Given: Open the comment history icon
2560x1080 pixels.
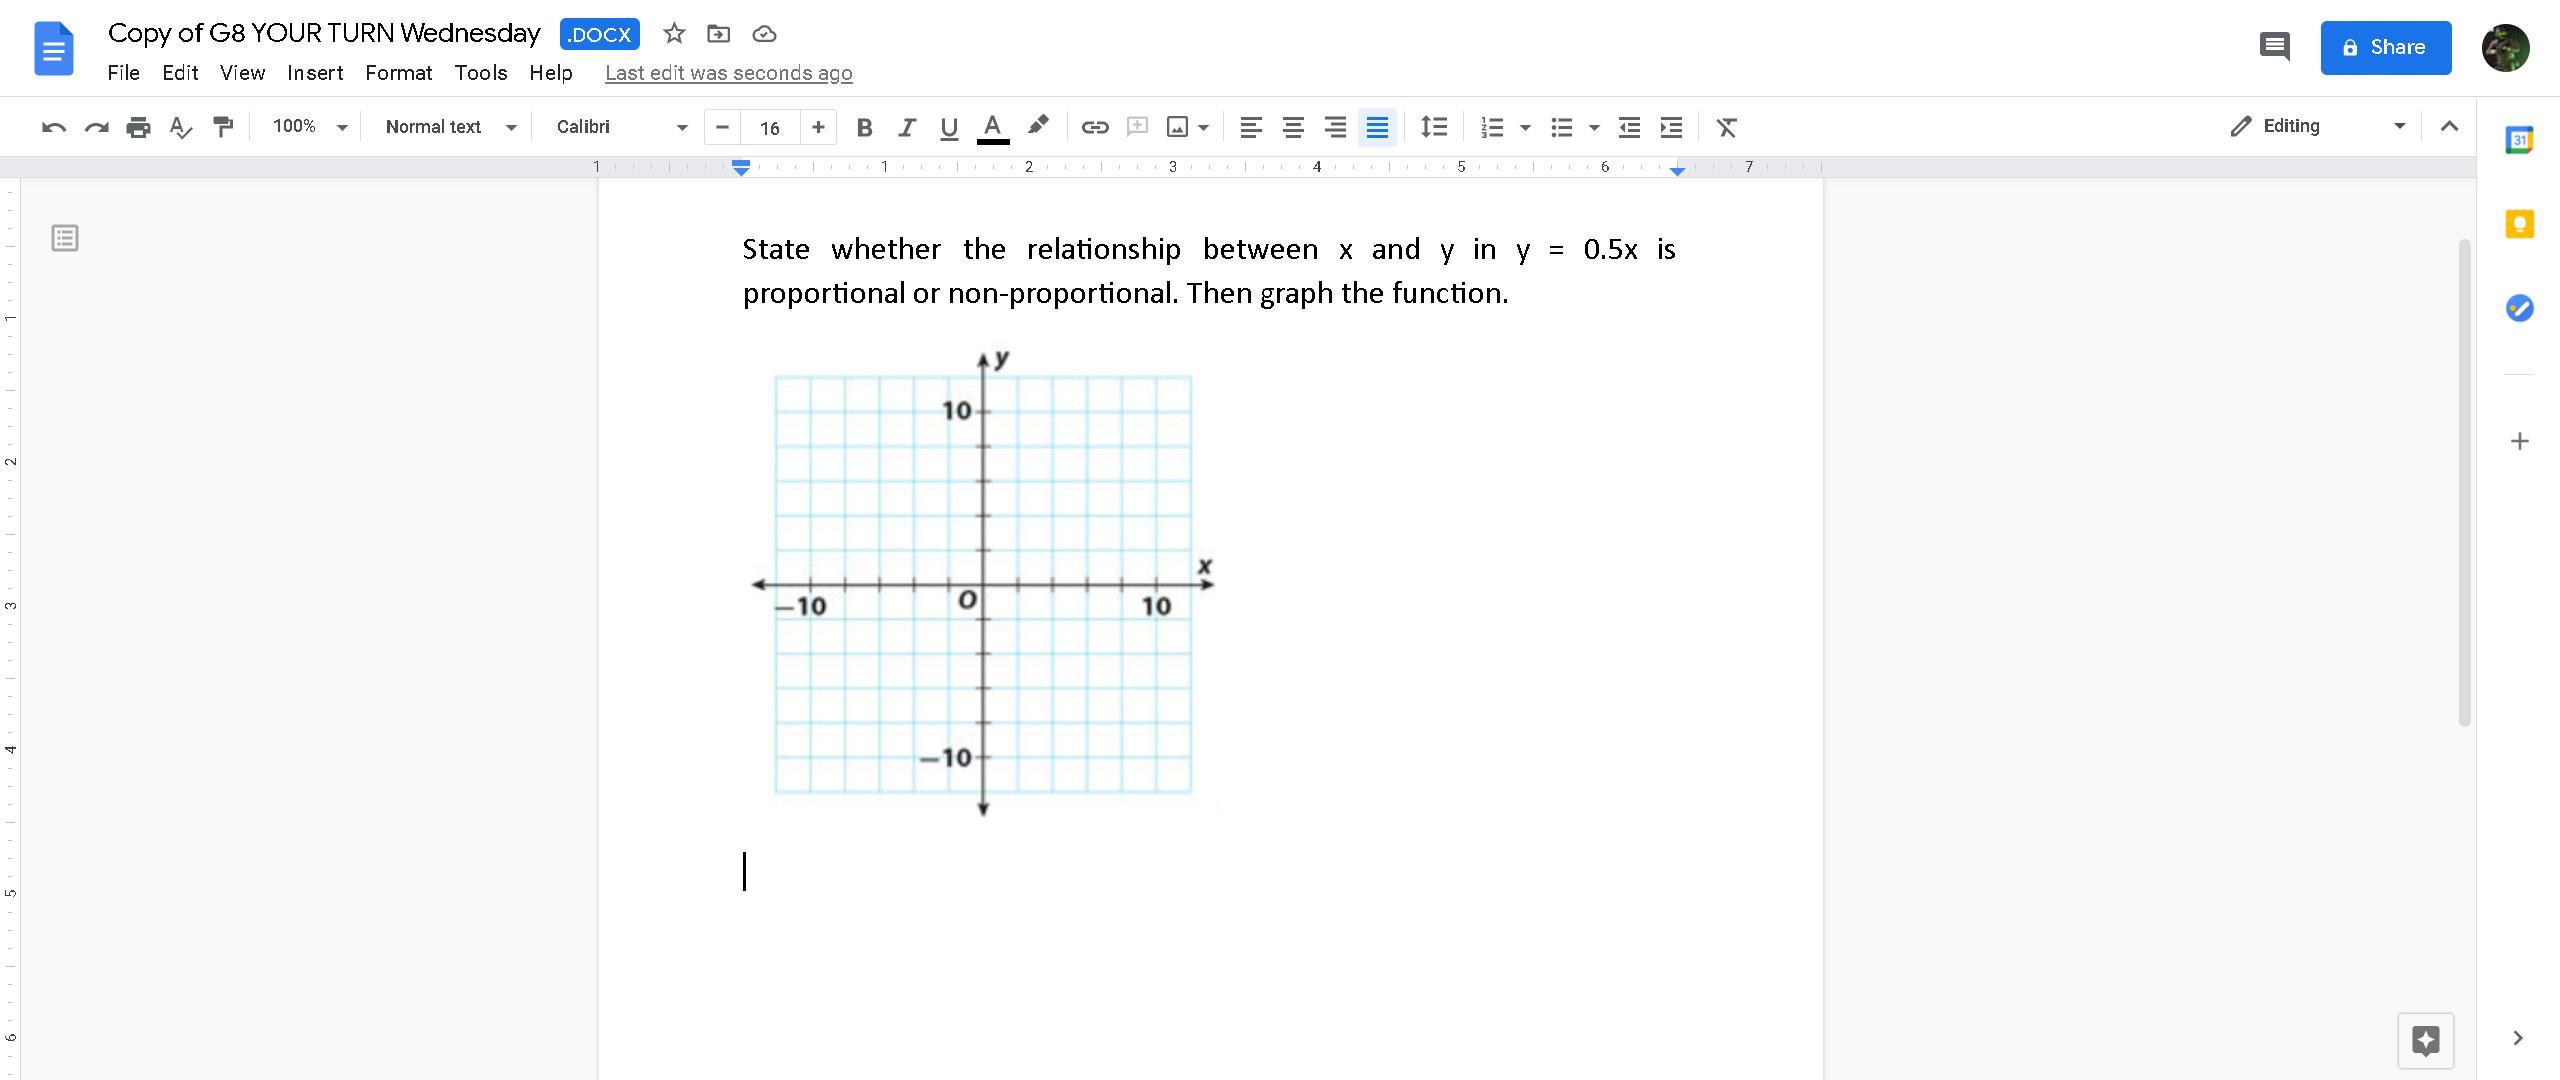Looking at the screenshot, I should [2274, 47].
